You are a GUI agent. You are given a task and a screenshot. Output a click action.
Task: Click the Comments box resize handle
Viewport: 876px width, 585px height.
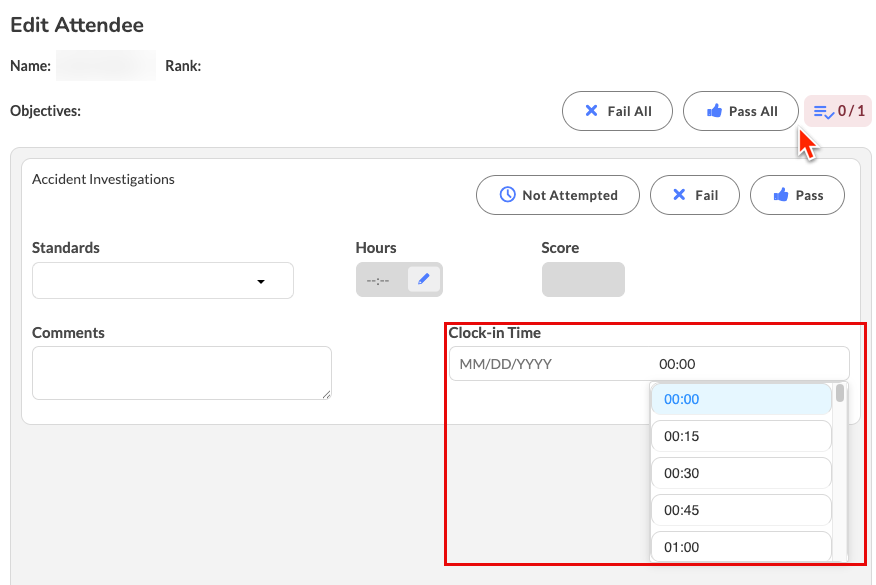point(325,394)
